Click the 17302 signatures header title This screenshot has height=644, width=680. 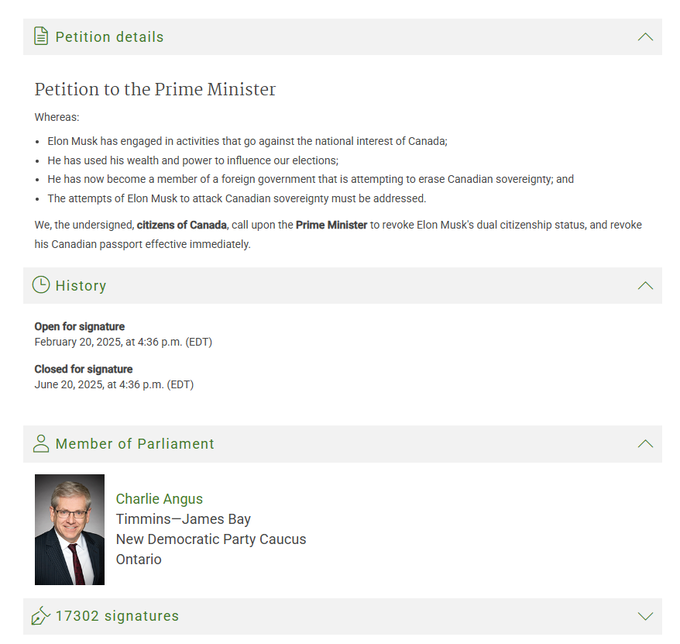117,616
